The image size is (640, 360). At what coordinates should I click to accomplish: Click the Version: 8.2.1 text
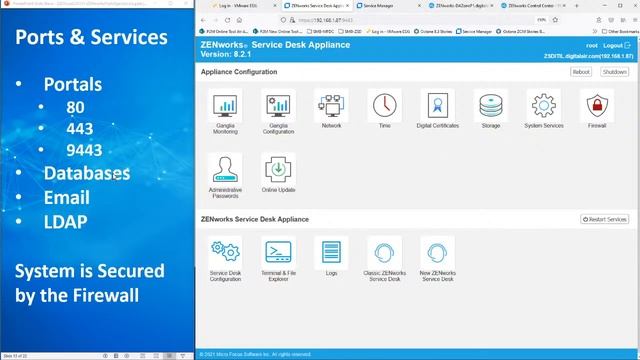tap(226, 54)
